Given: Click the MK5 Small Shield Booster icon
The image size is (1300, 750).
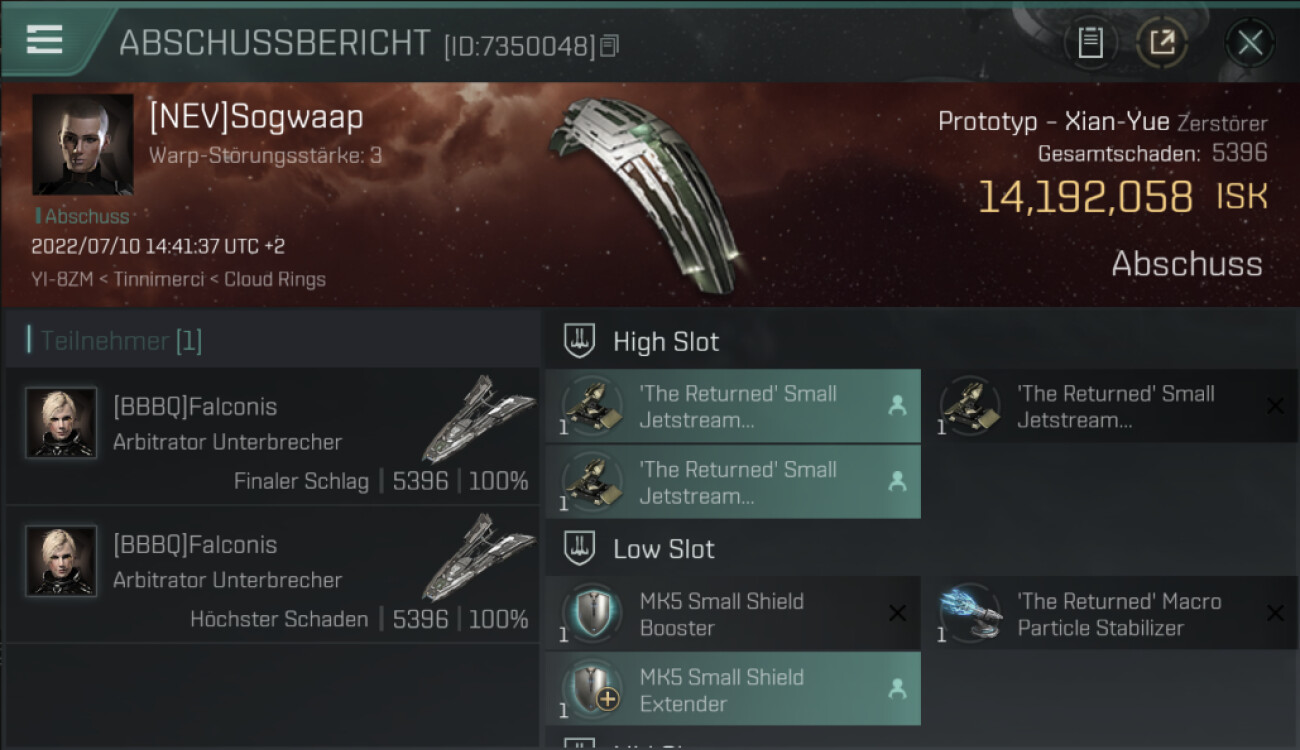Looking at the screenshot, I should coord(590,613).
